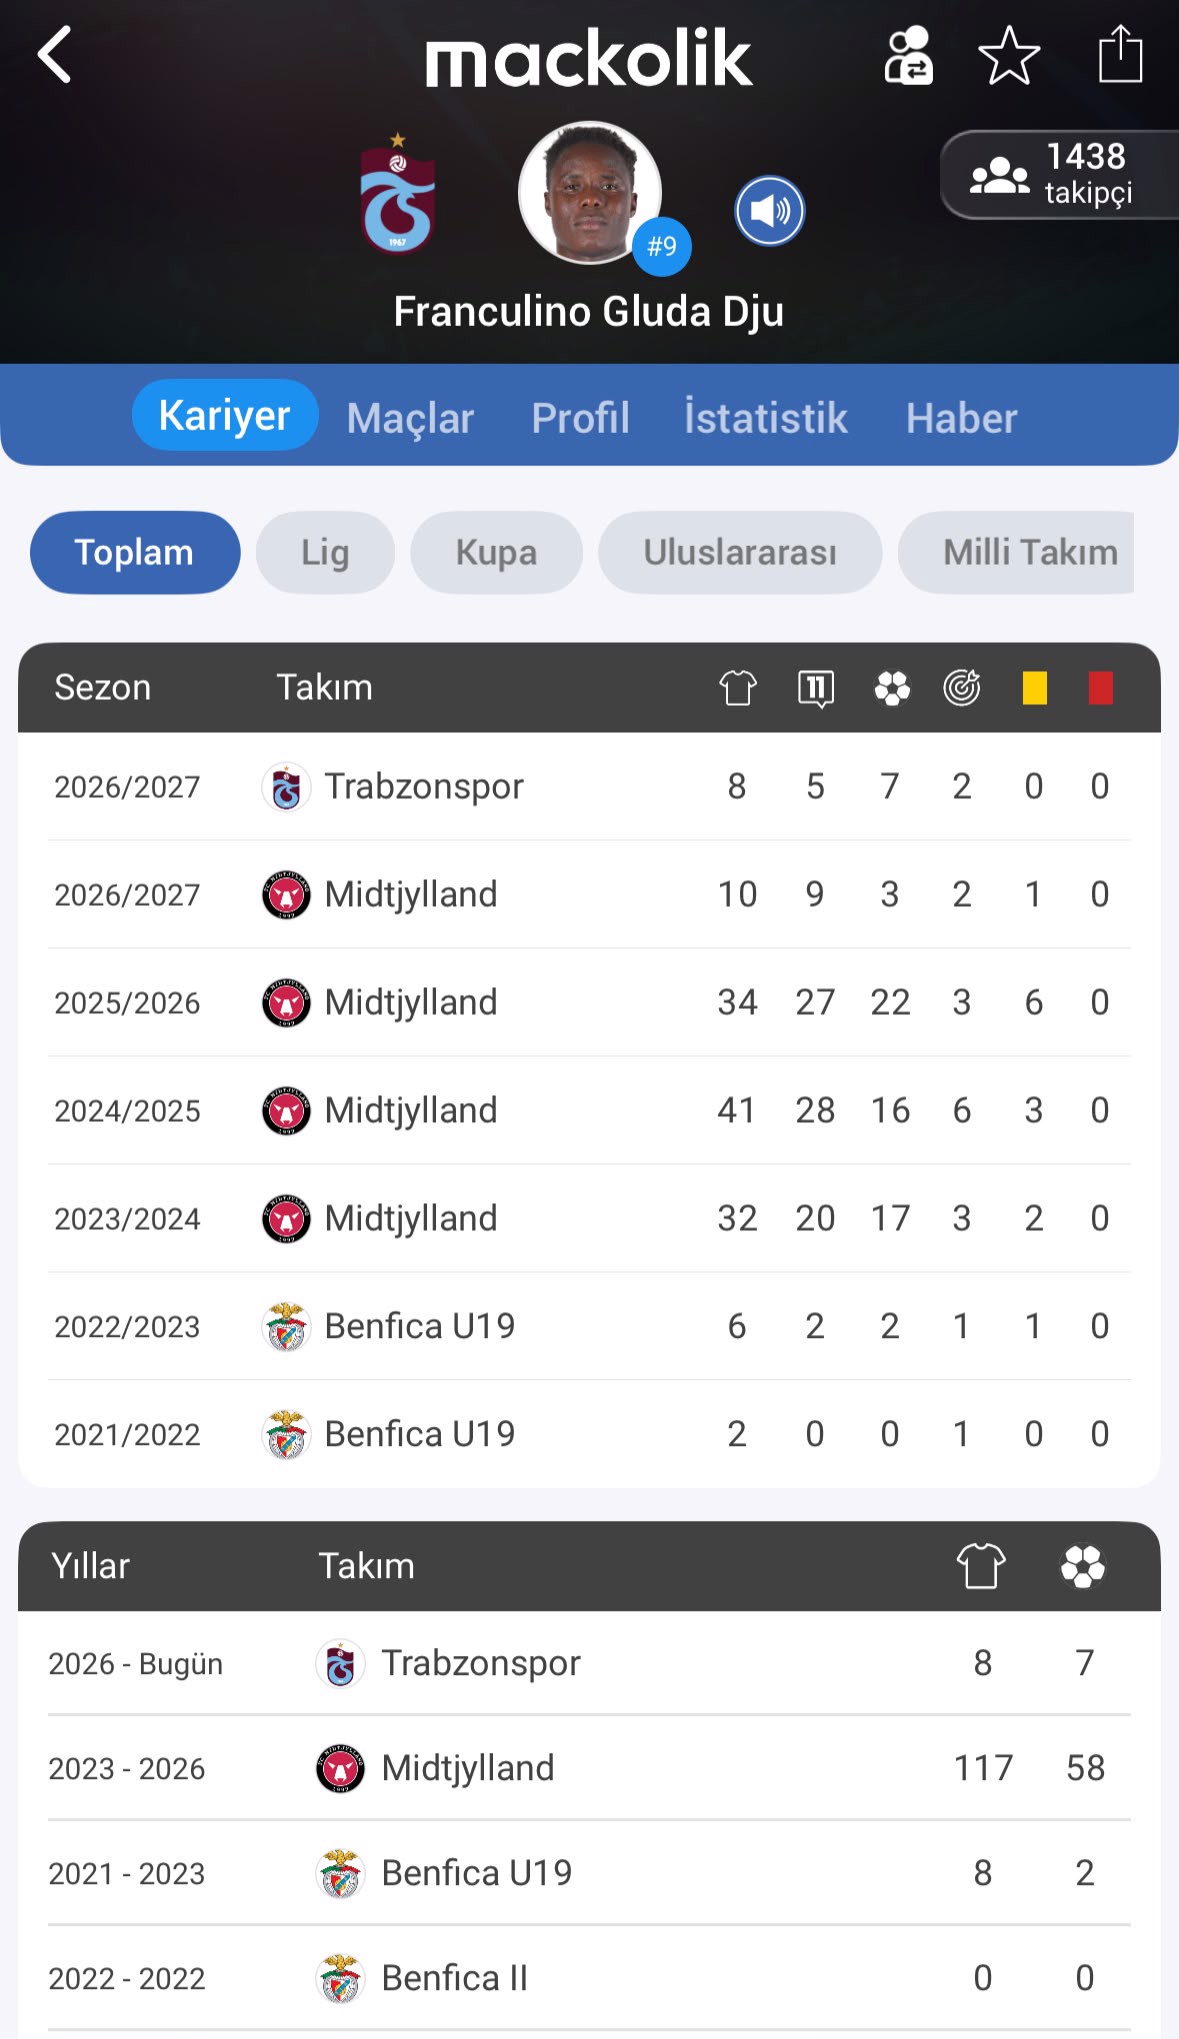
Task: Open Midtjylland 2025/2026 season row
Action: (589, 1002)
